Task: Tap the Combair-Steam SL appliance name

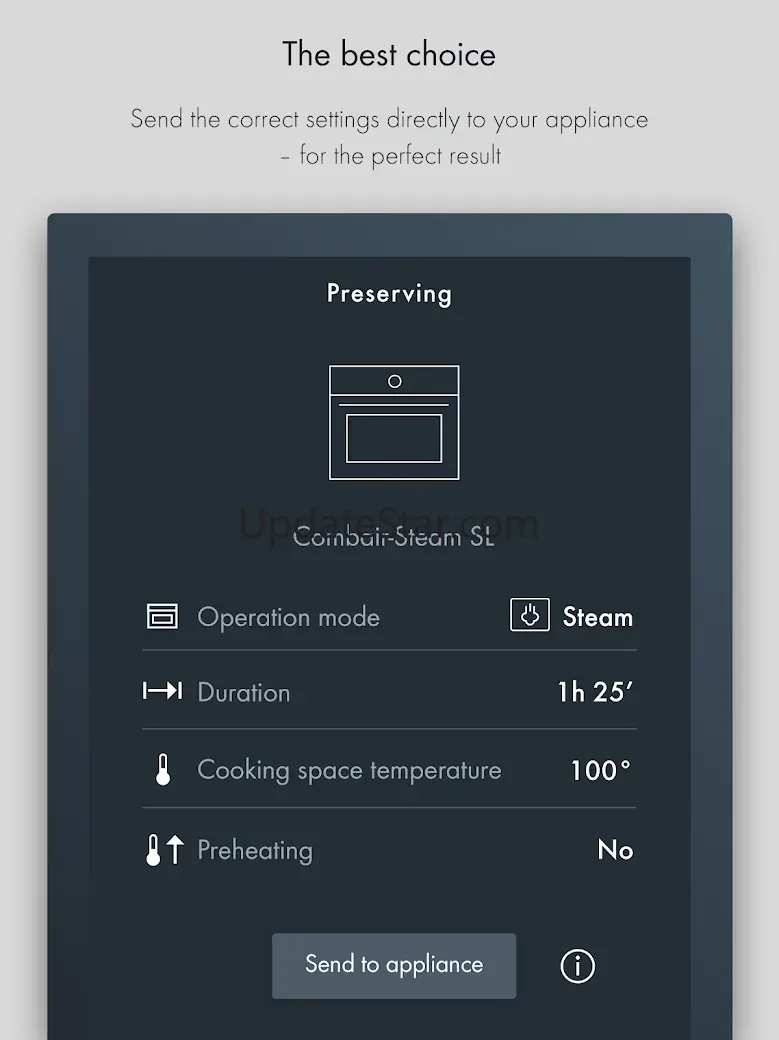Action: click(x=393, y=537)
